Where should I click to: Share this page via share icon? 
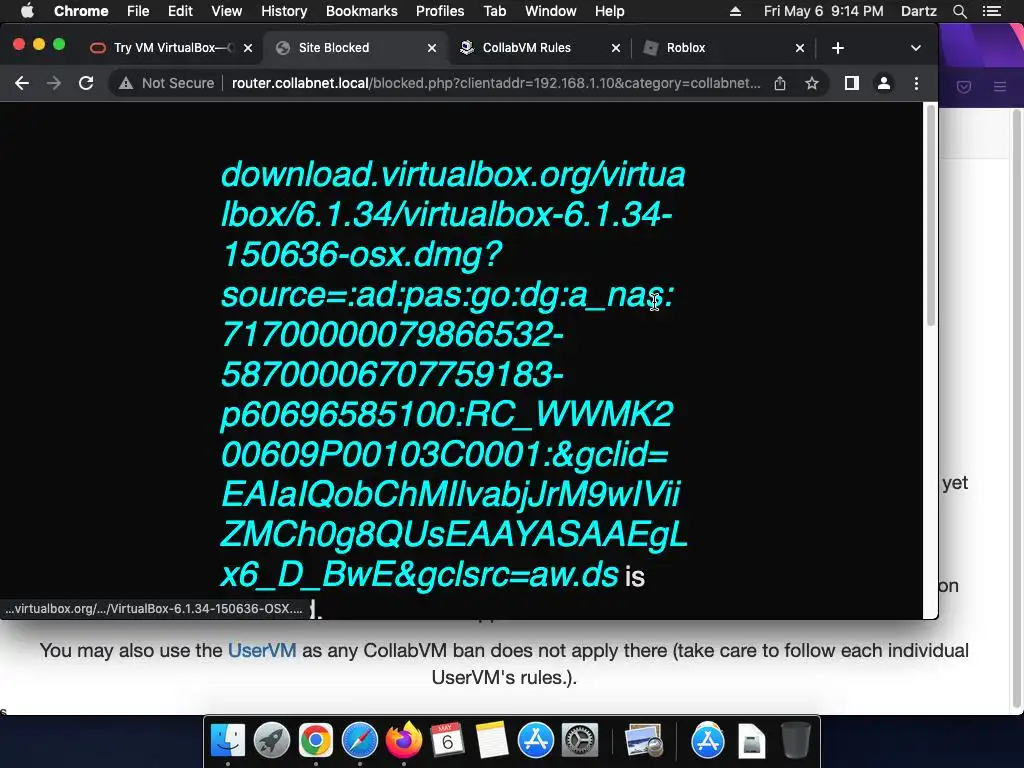(780, 83)
